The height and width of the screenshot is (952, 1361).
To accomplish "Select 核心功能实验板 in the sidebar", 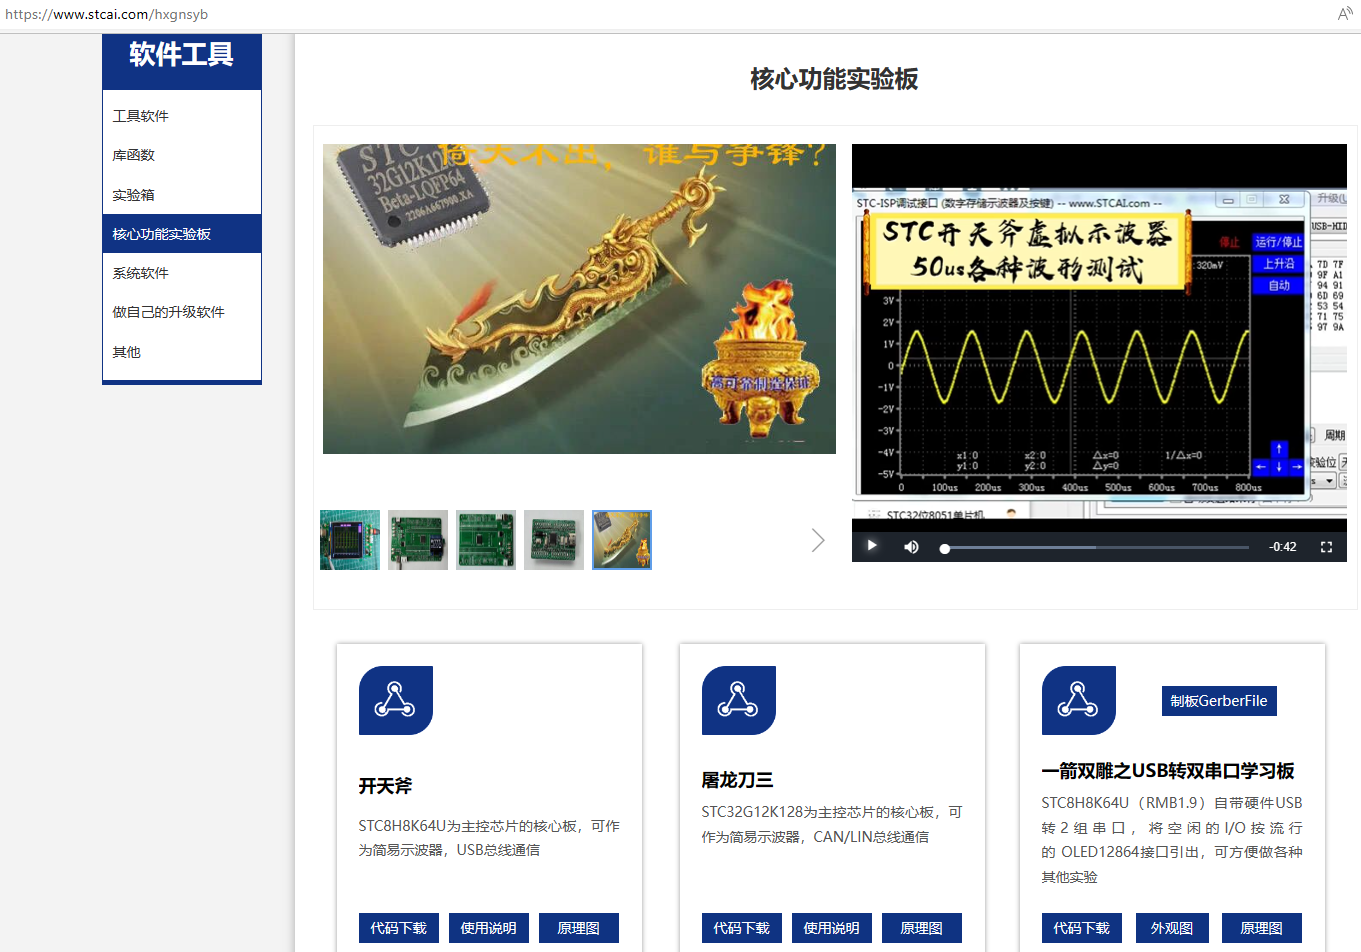I will click(182, 234).
